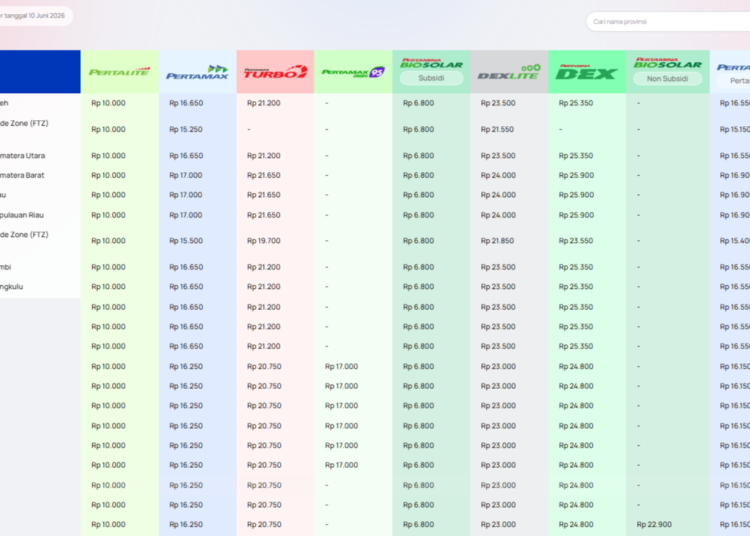750x536 pixels.
Task: Click the Subsidi pill label
Action: (x=431, y=78)
